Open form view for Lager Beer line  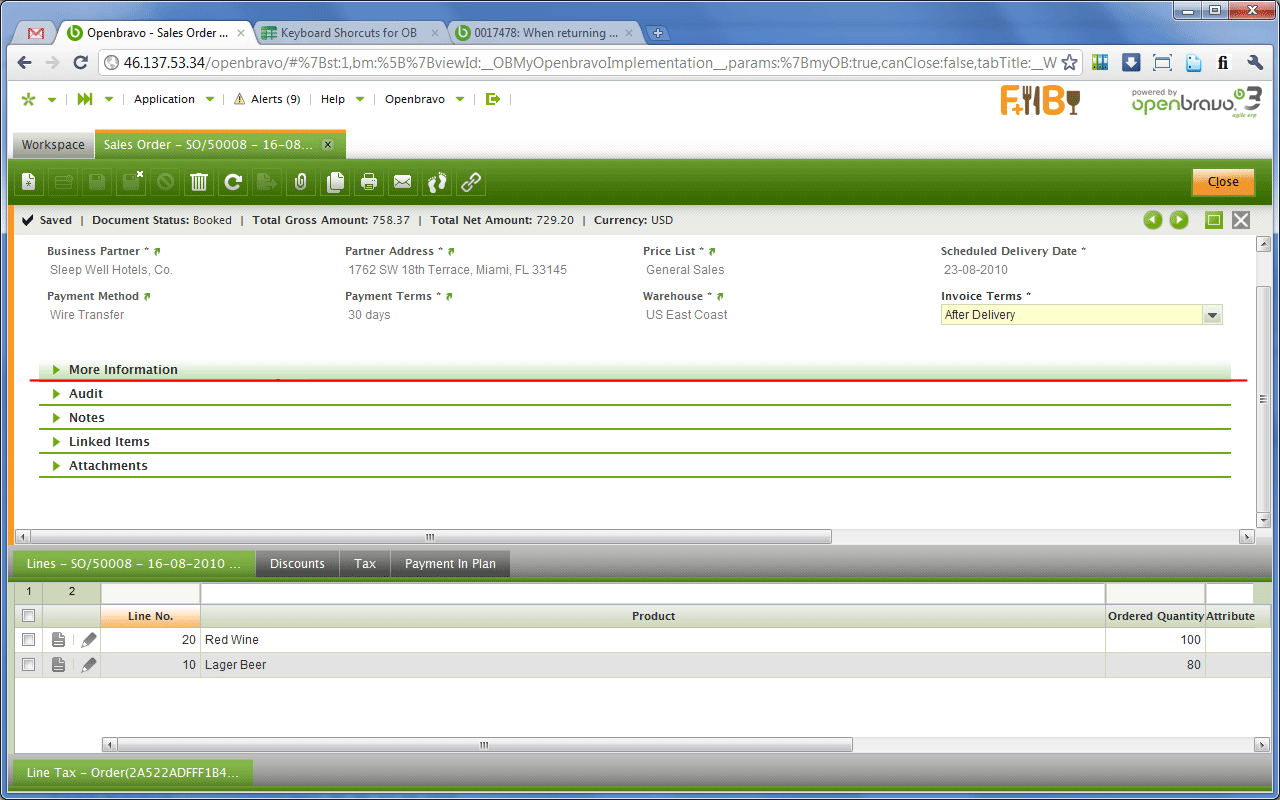[59, 665]
